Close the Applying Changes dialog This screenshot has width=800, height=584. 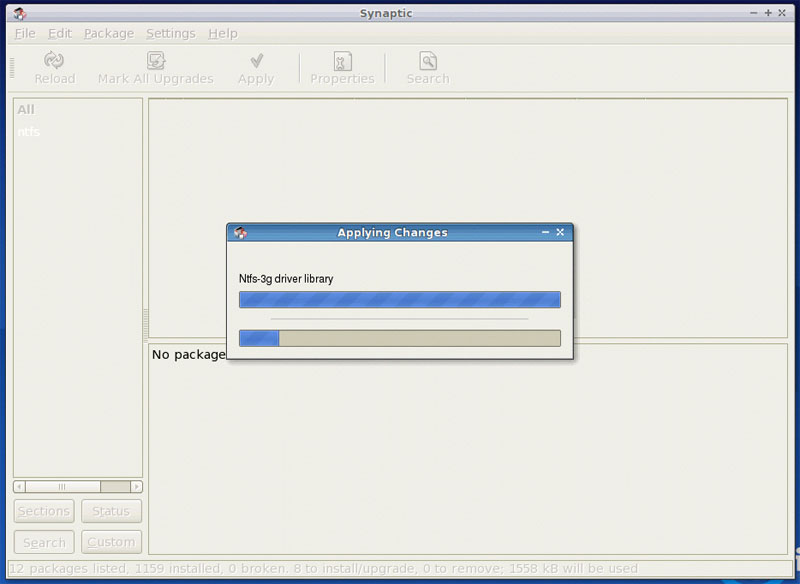[x=560, y=232]
